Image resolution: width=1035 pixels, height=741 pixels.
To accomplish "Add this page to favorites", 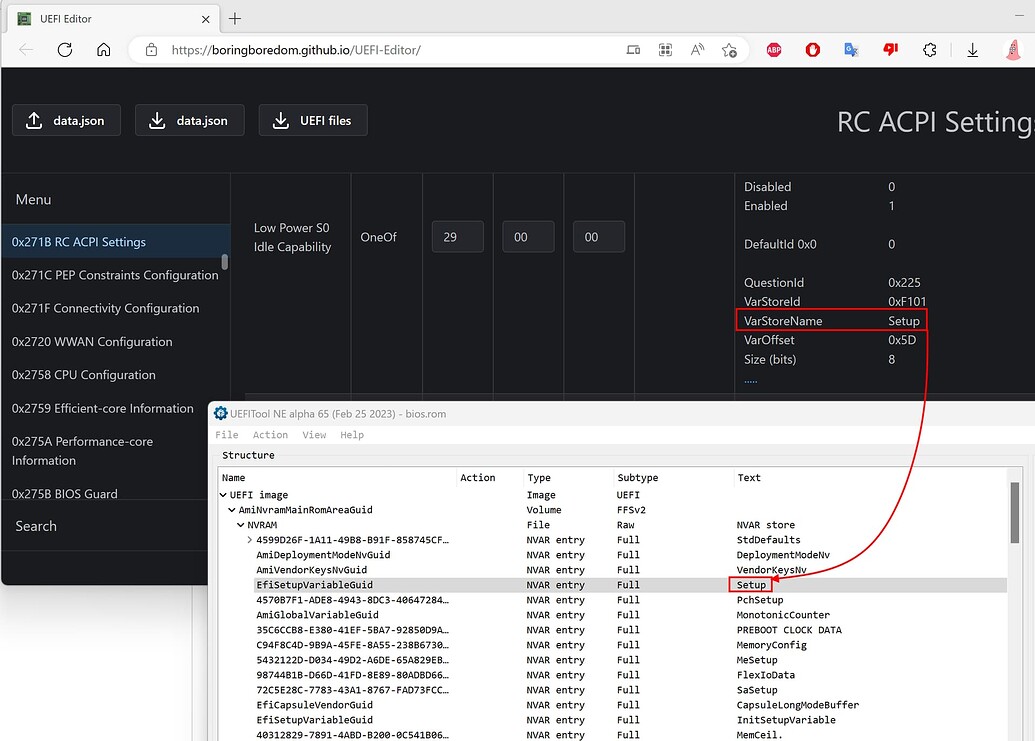I will pyautogui.click(x=730, y=50).
